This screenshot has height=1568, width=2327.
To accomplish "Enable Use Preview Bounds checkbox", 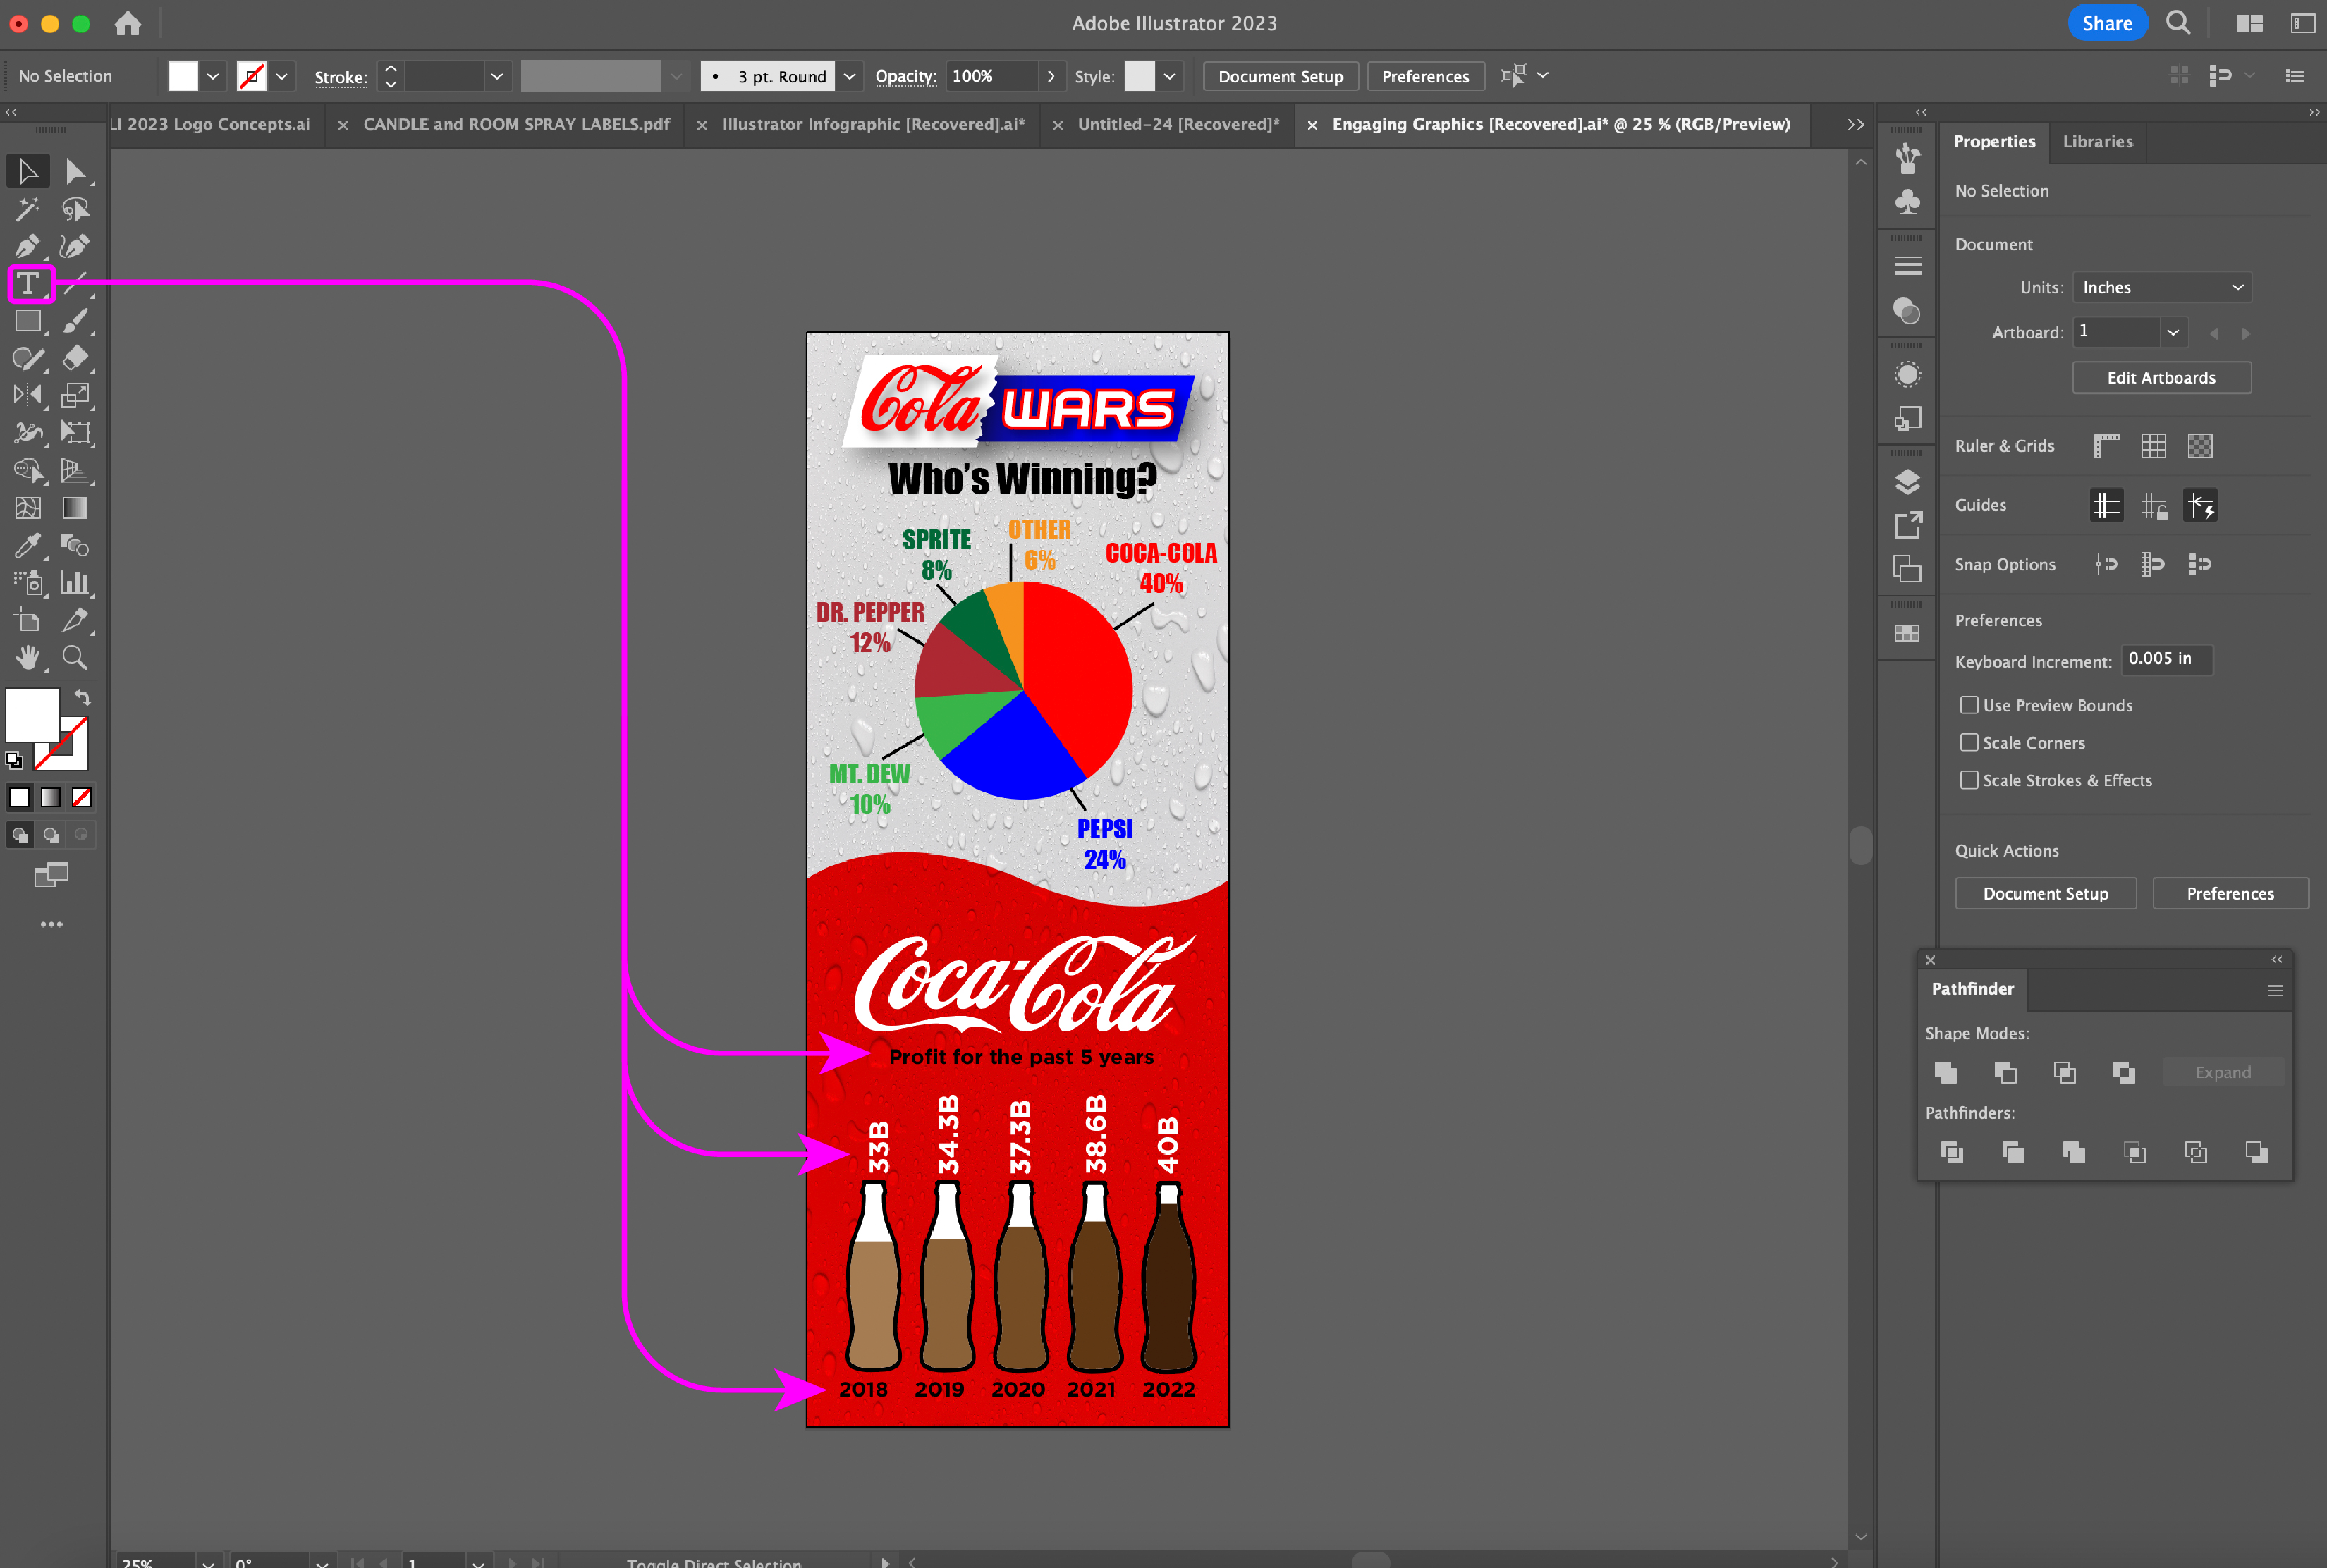I will pos(1969,705).
